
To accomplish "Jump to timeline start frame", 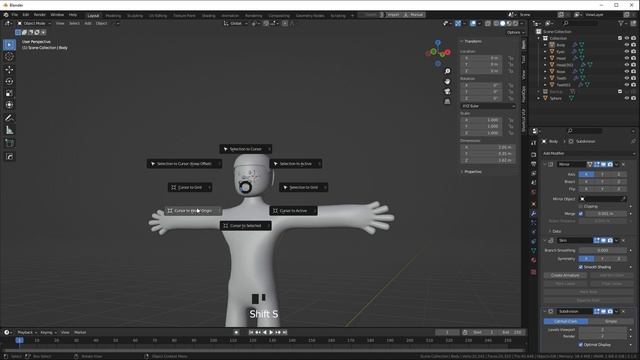I will (x=251, y=332).
